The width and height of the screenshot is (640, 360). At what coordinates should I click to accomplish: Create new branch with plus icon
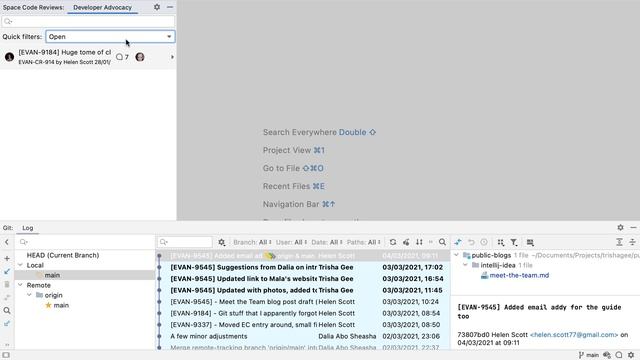point(7,258)
